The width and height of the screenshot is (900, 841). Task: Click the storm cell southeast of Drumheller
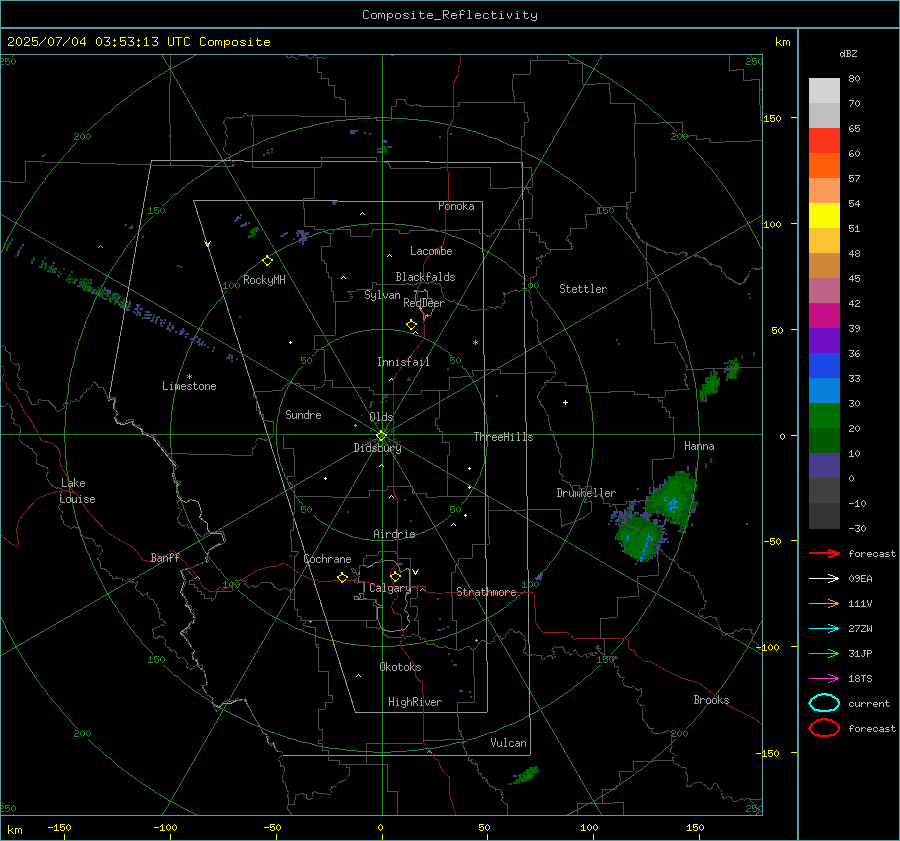click(639, 538)
